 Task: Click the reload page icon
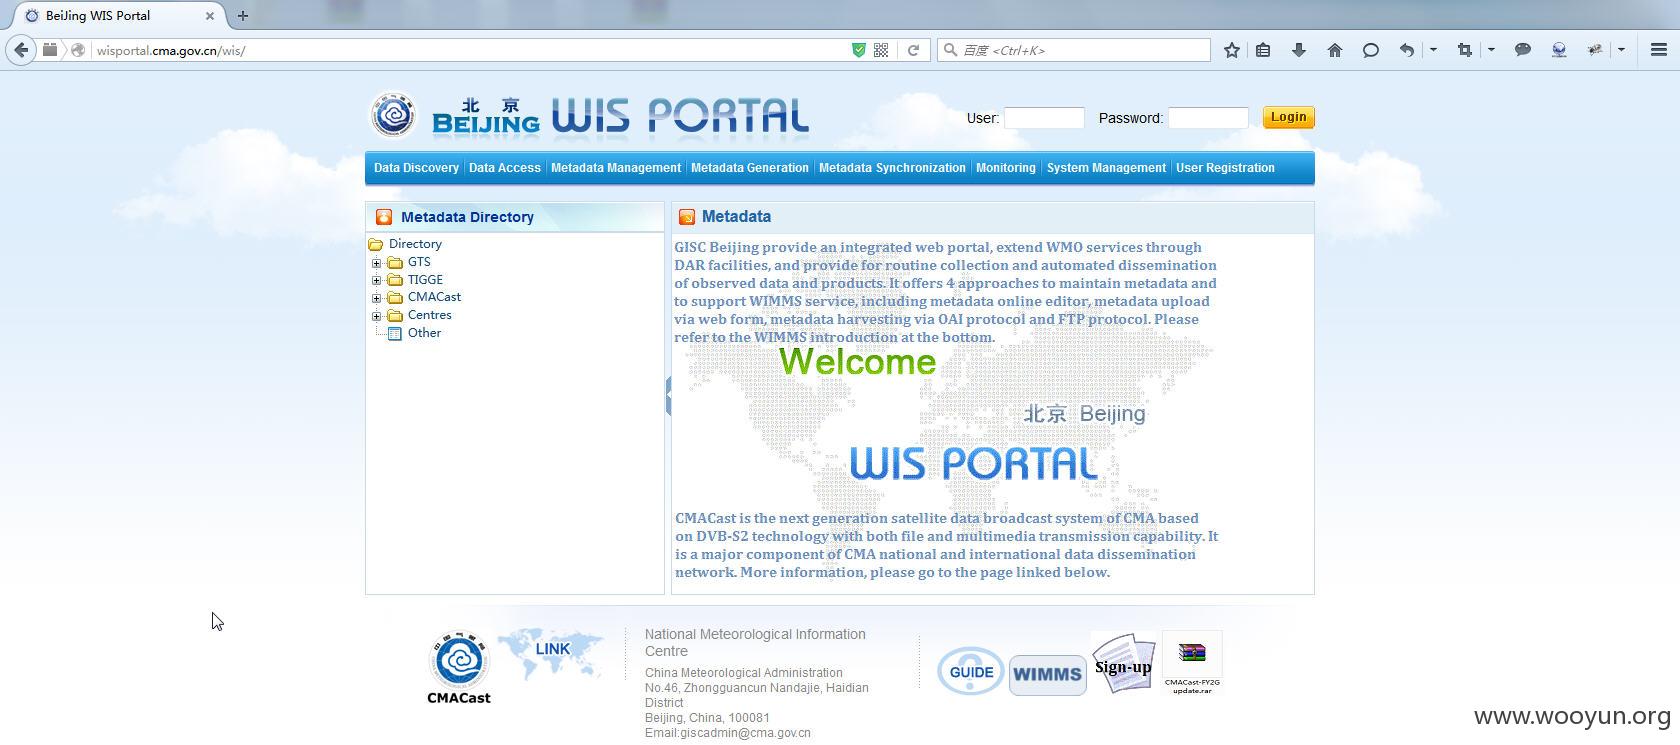coord(913,50)
